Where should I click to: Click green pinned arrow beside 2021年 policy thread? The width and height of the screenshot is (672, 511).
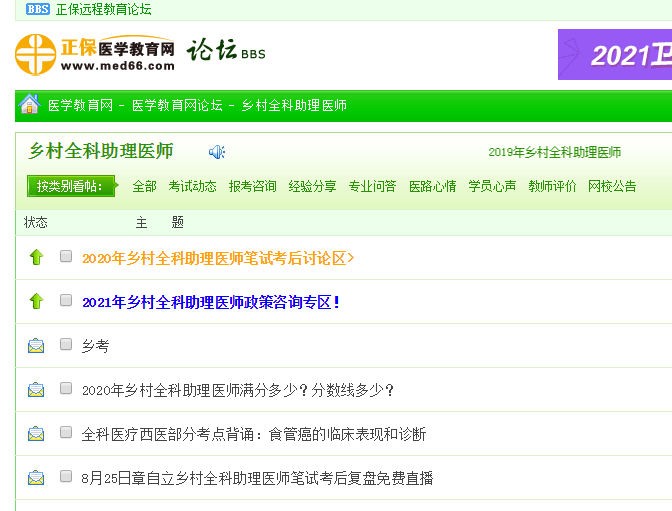37,301
